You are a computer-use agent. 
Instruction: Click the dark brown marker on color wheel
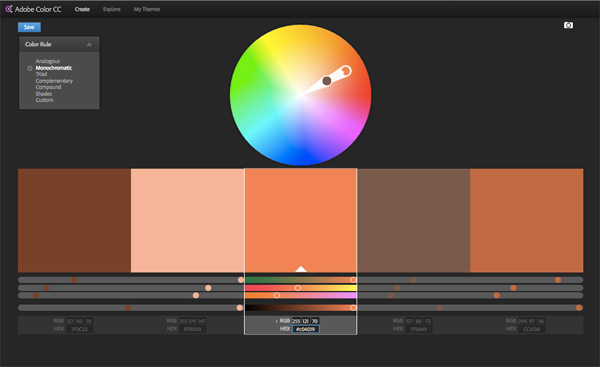[x=327, y=81]
